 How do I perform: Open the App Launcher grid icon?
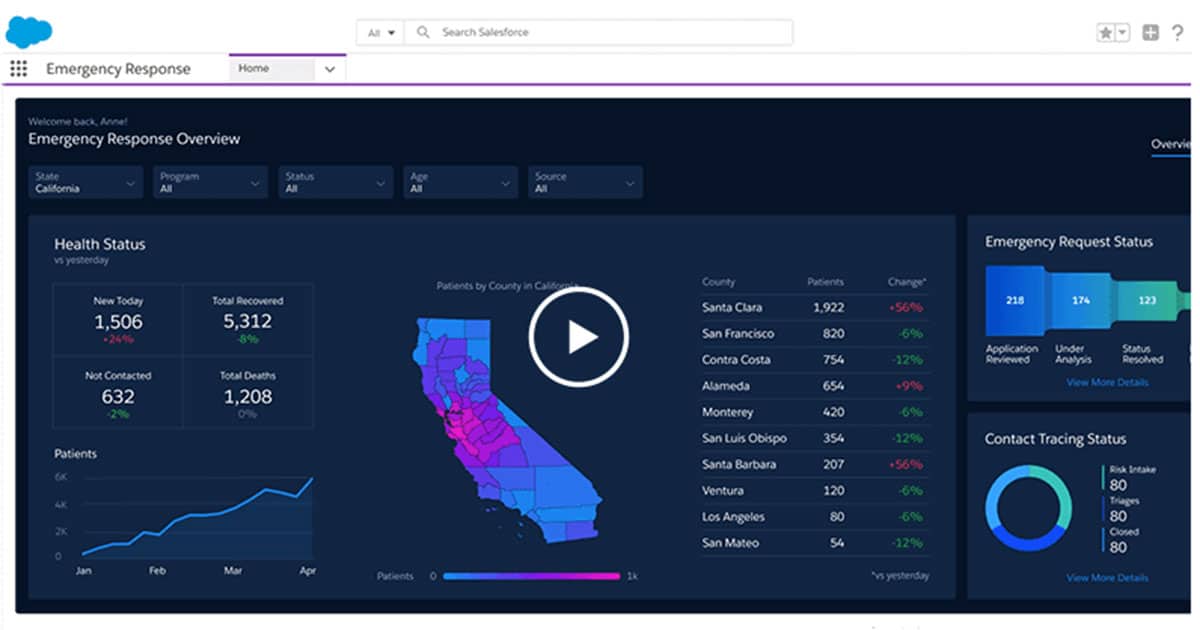pos(18,69)
